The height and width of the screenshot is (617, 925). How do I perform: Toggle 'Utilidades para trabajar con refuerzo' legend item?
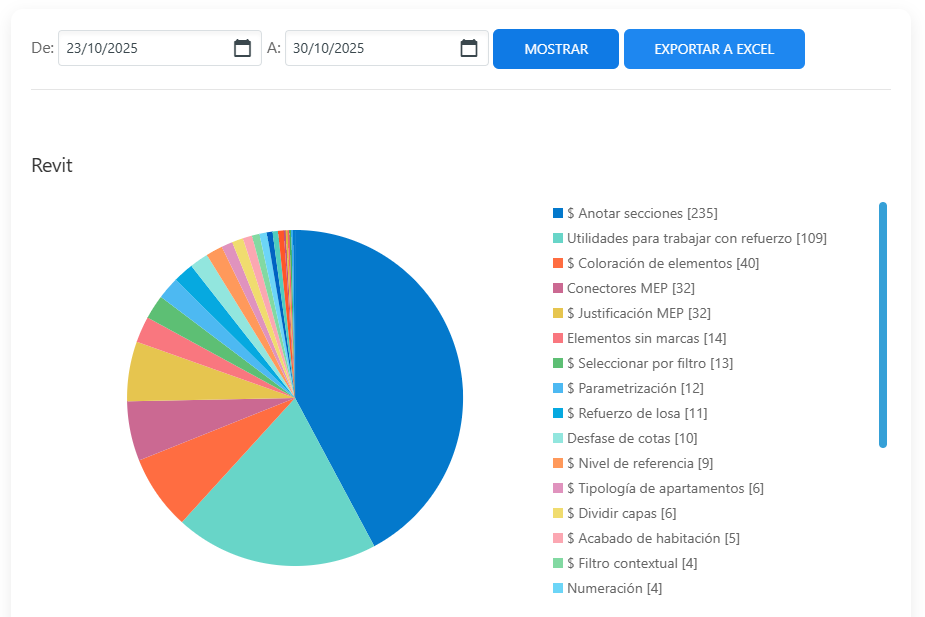click(696, 238)
